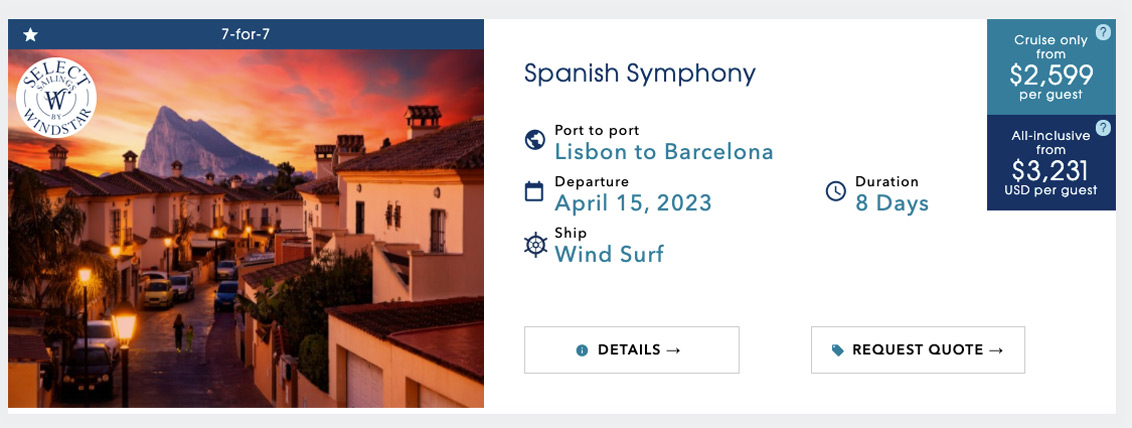Click the info icon in the Details button
This screenshot has width=1132, height=428.
(582, 350)
